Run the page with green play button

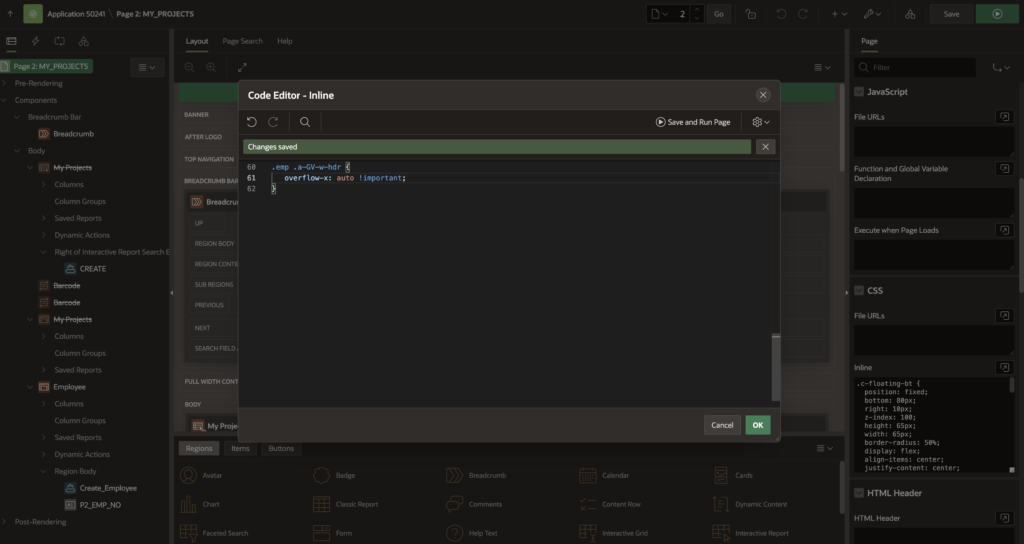[x=996, y=14]
